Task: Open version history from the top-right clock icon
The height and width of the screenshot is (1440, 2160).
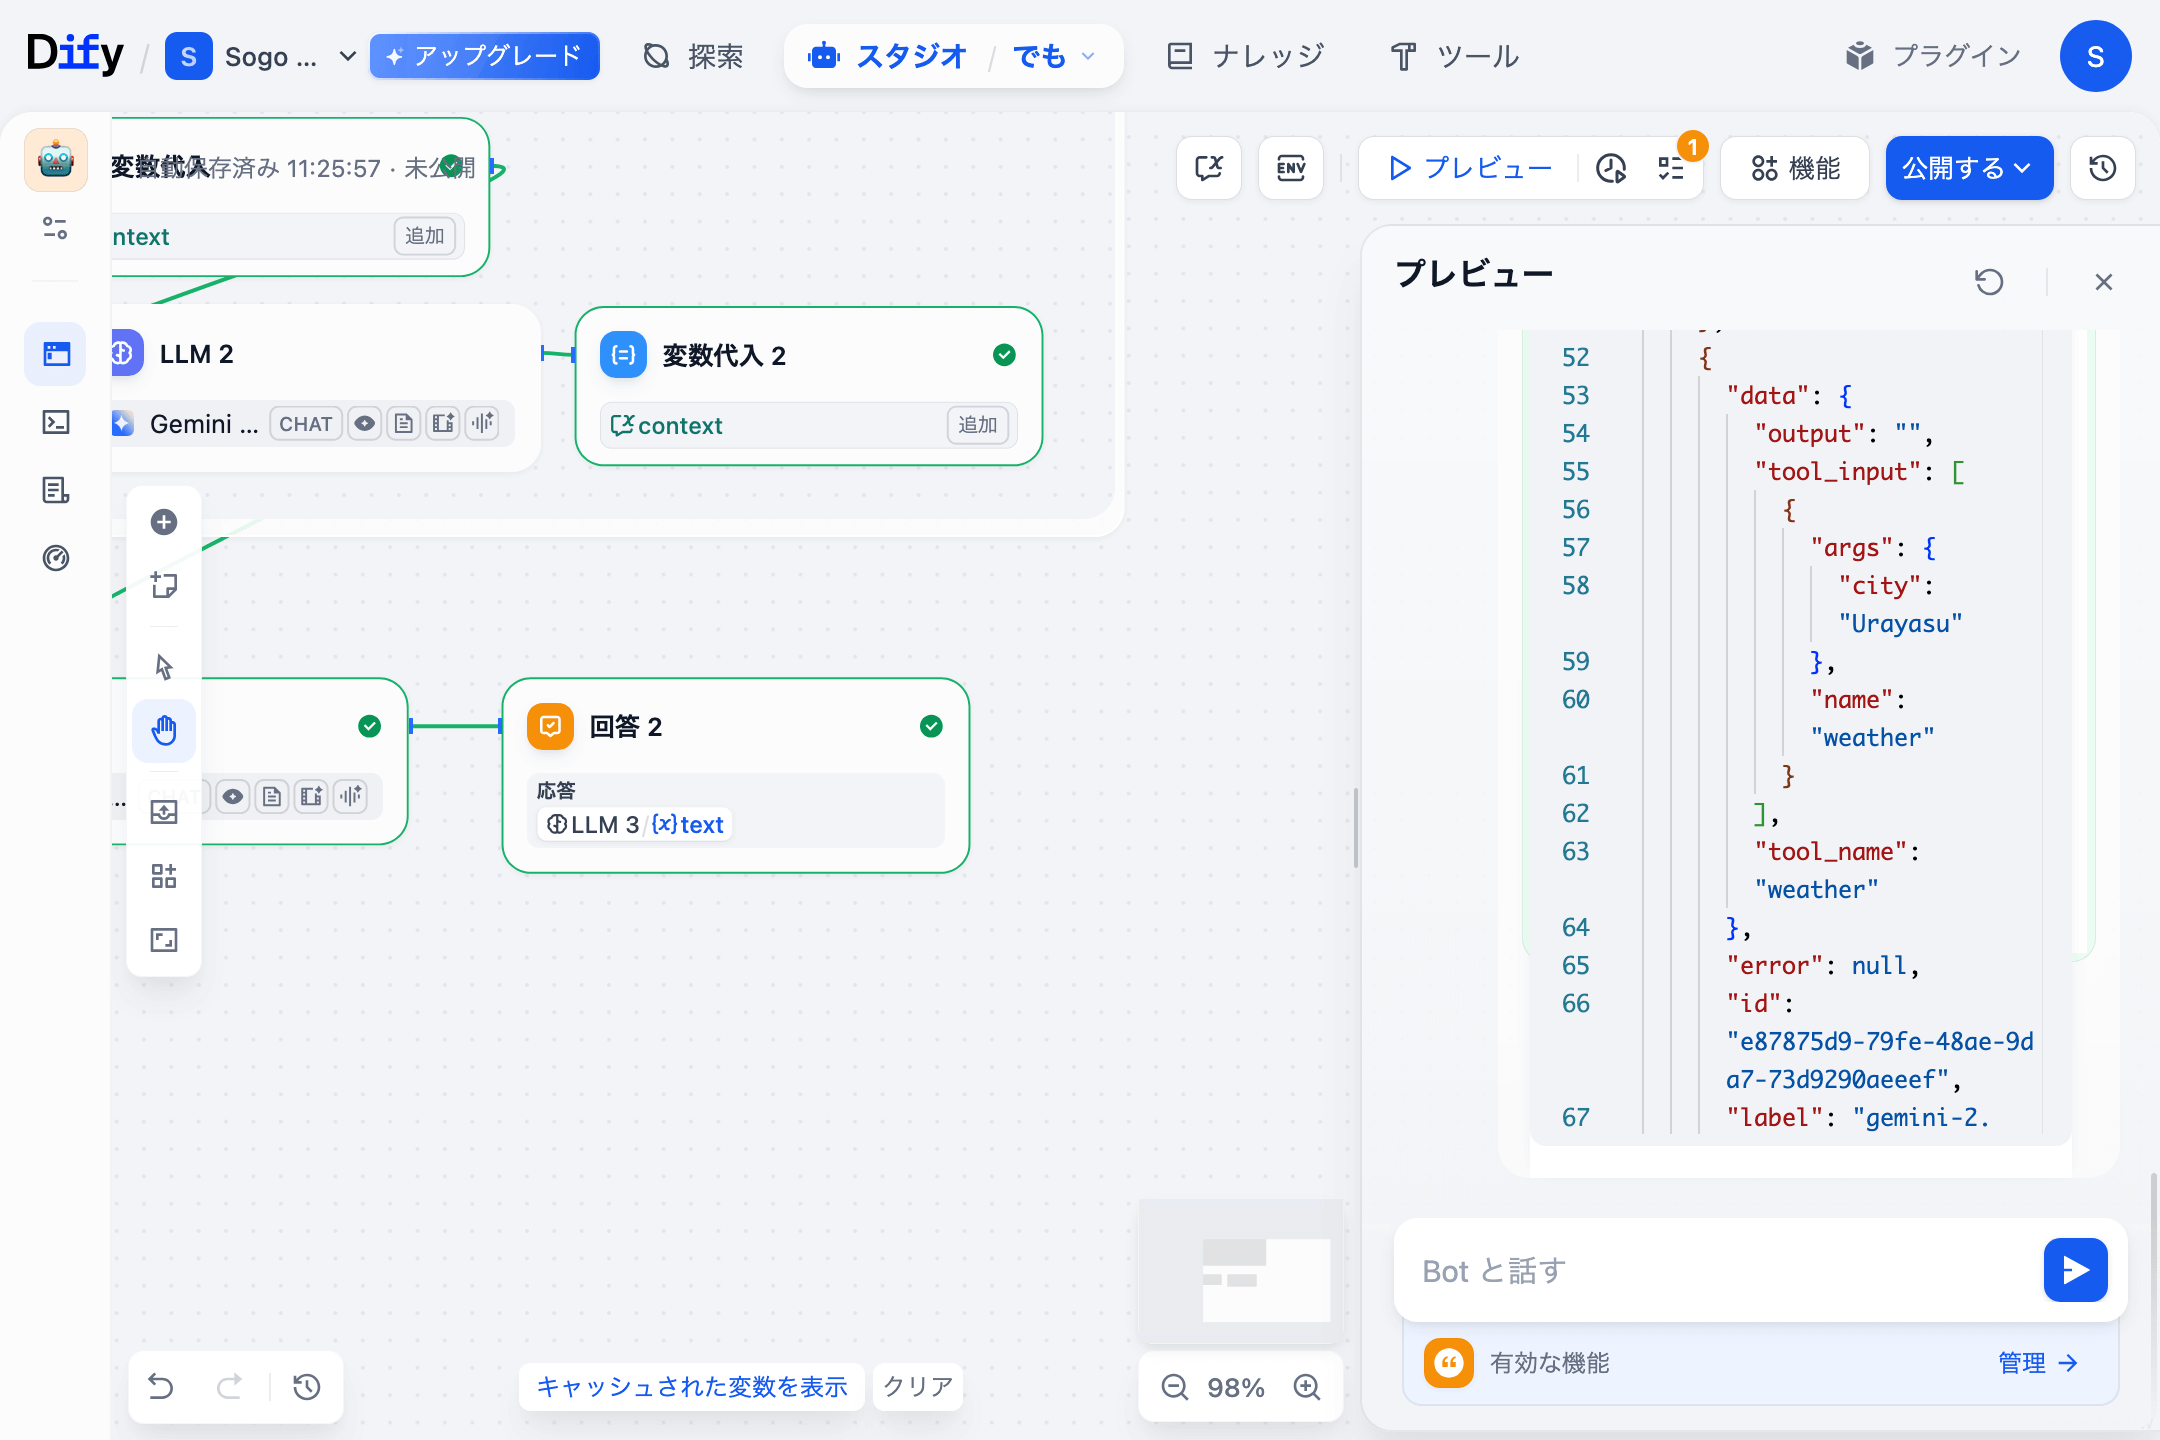Action: [2101, 168]
